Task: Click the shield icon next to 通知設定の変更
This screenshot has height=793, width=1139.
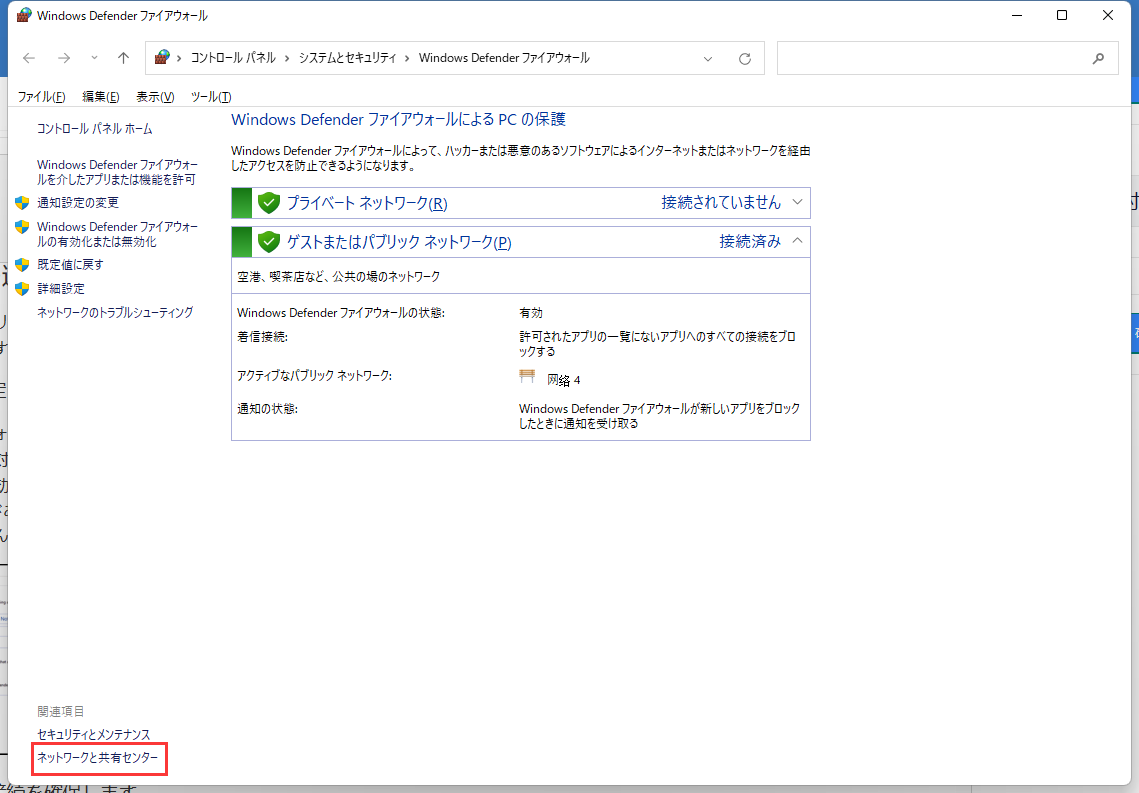Action: pos(22,202)
